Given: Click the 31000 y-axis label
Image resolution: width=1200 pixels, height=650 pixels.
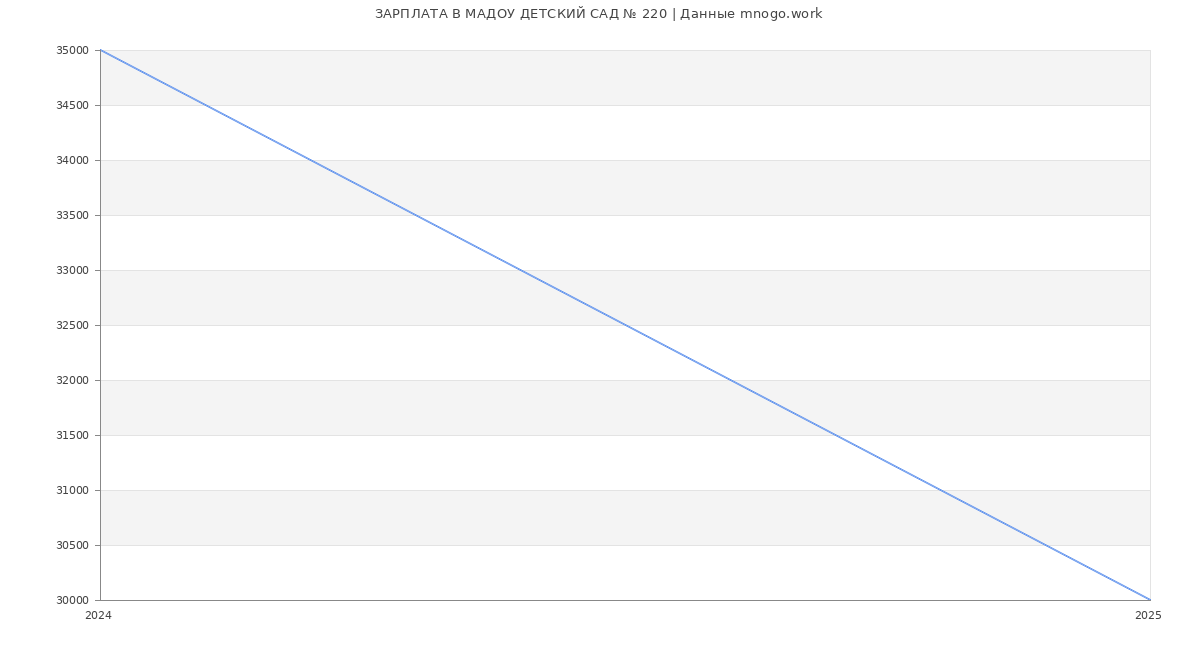Looking at the screenshot, I should coord(73,490).
